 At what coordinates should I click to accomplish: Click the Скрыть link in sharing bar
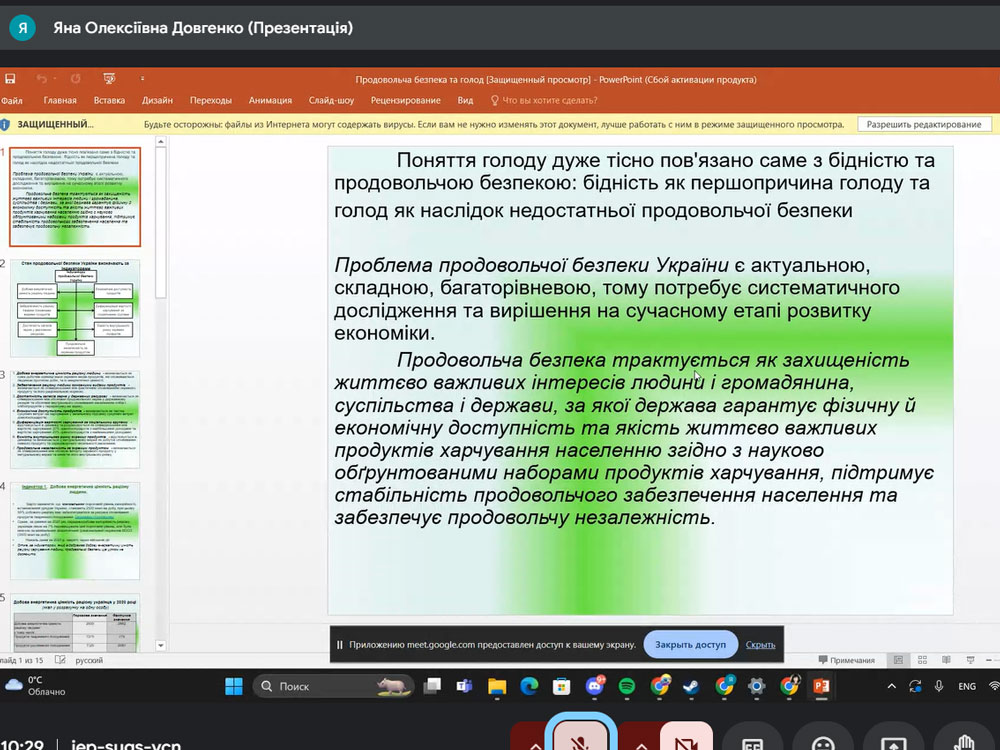[760, 645]
